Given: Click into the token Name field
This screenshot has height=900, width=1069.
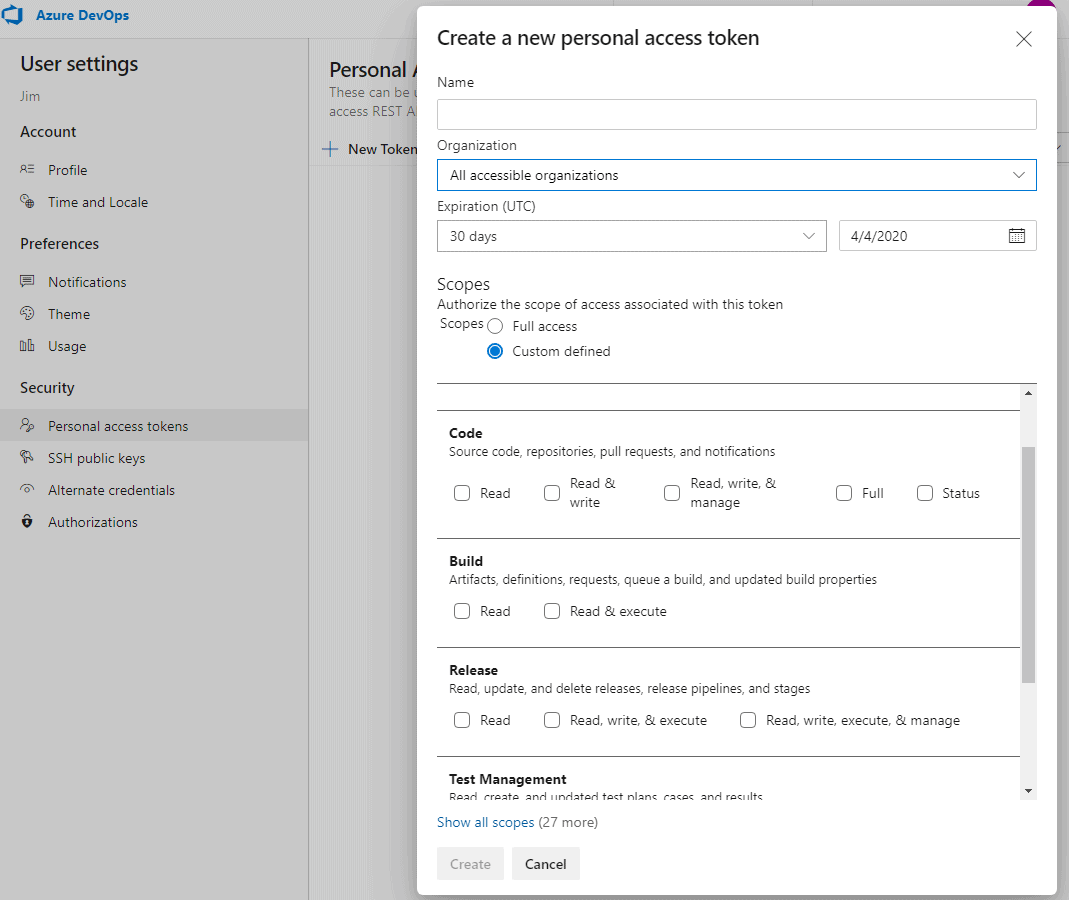Looking at the screenshot, I should (x=736, y=115).
